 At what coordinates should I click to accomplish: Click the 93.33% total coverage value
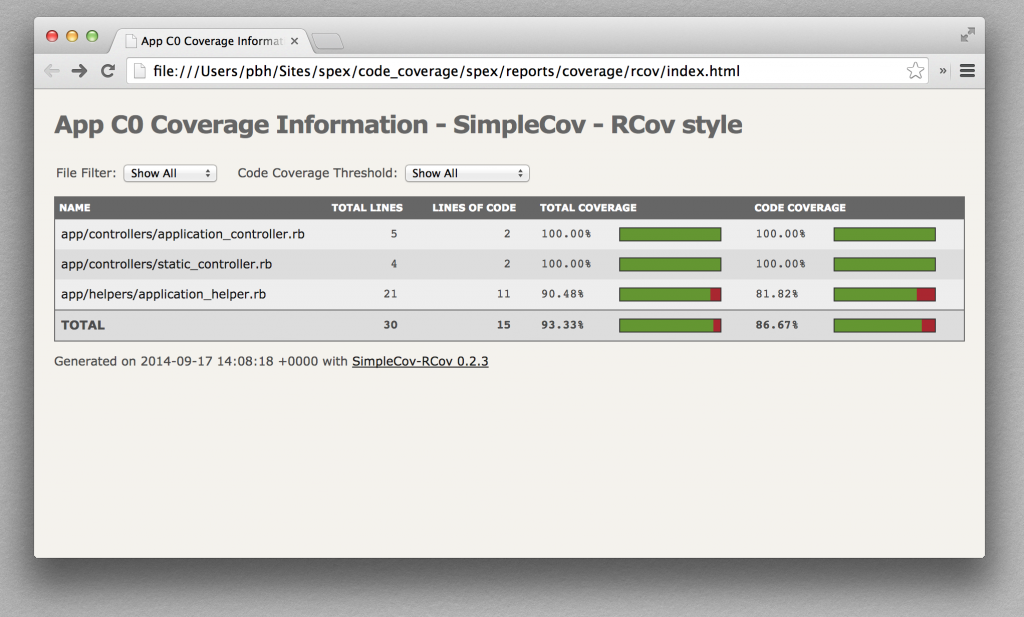pyautogui.click(x=562, y=324)
